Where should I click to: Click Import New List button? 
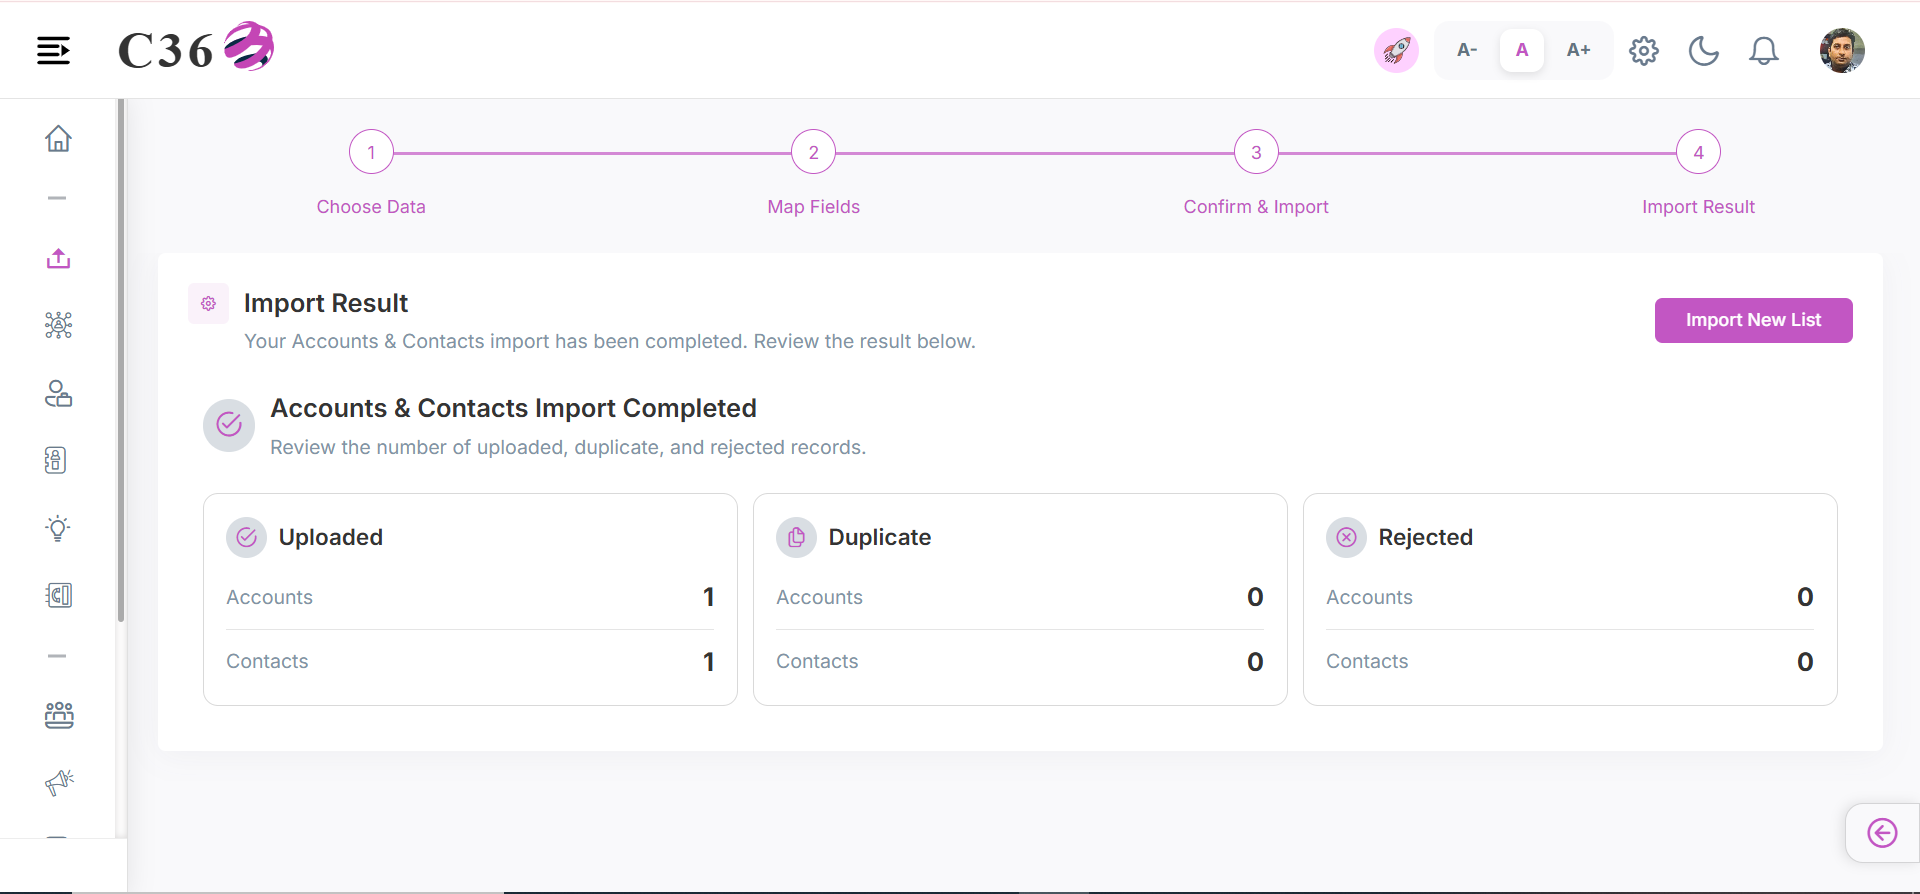[1753, 320]
